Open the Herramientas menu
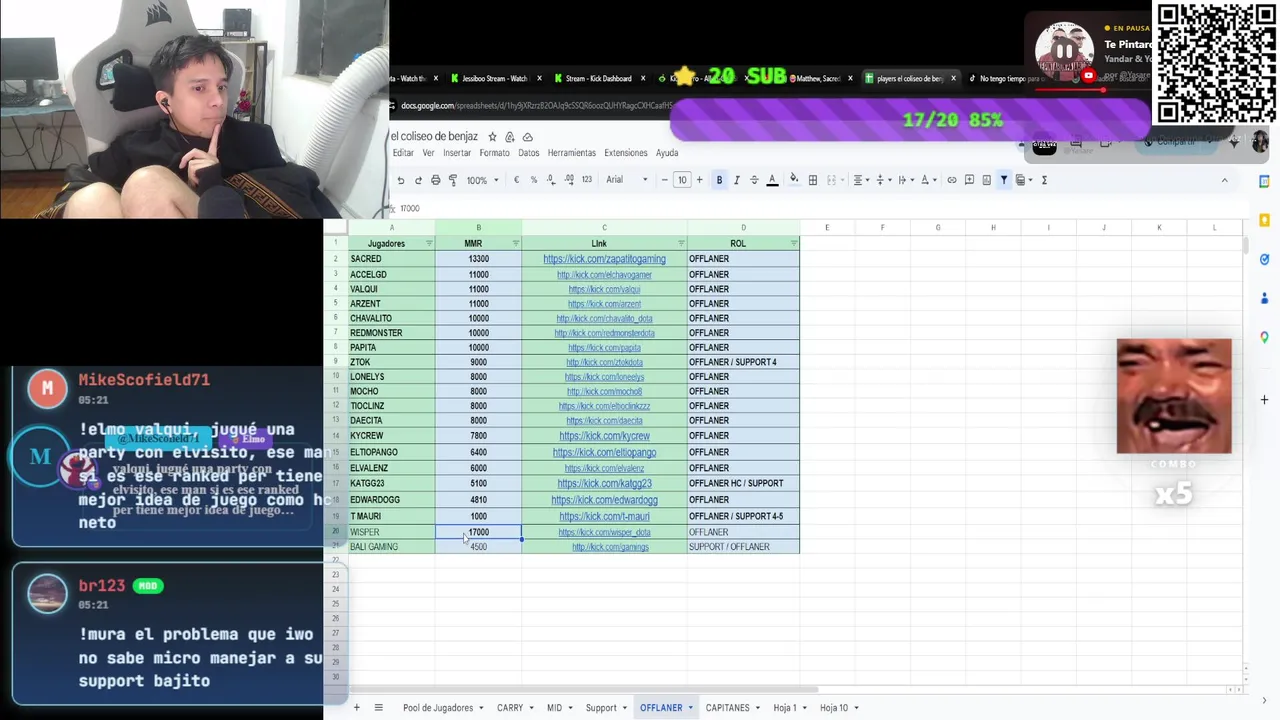Screen dimensions: 1280x720 (x=572, y=153)
